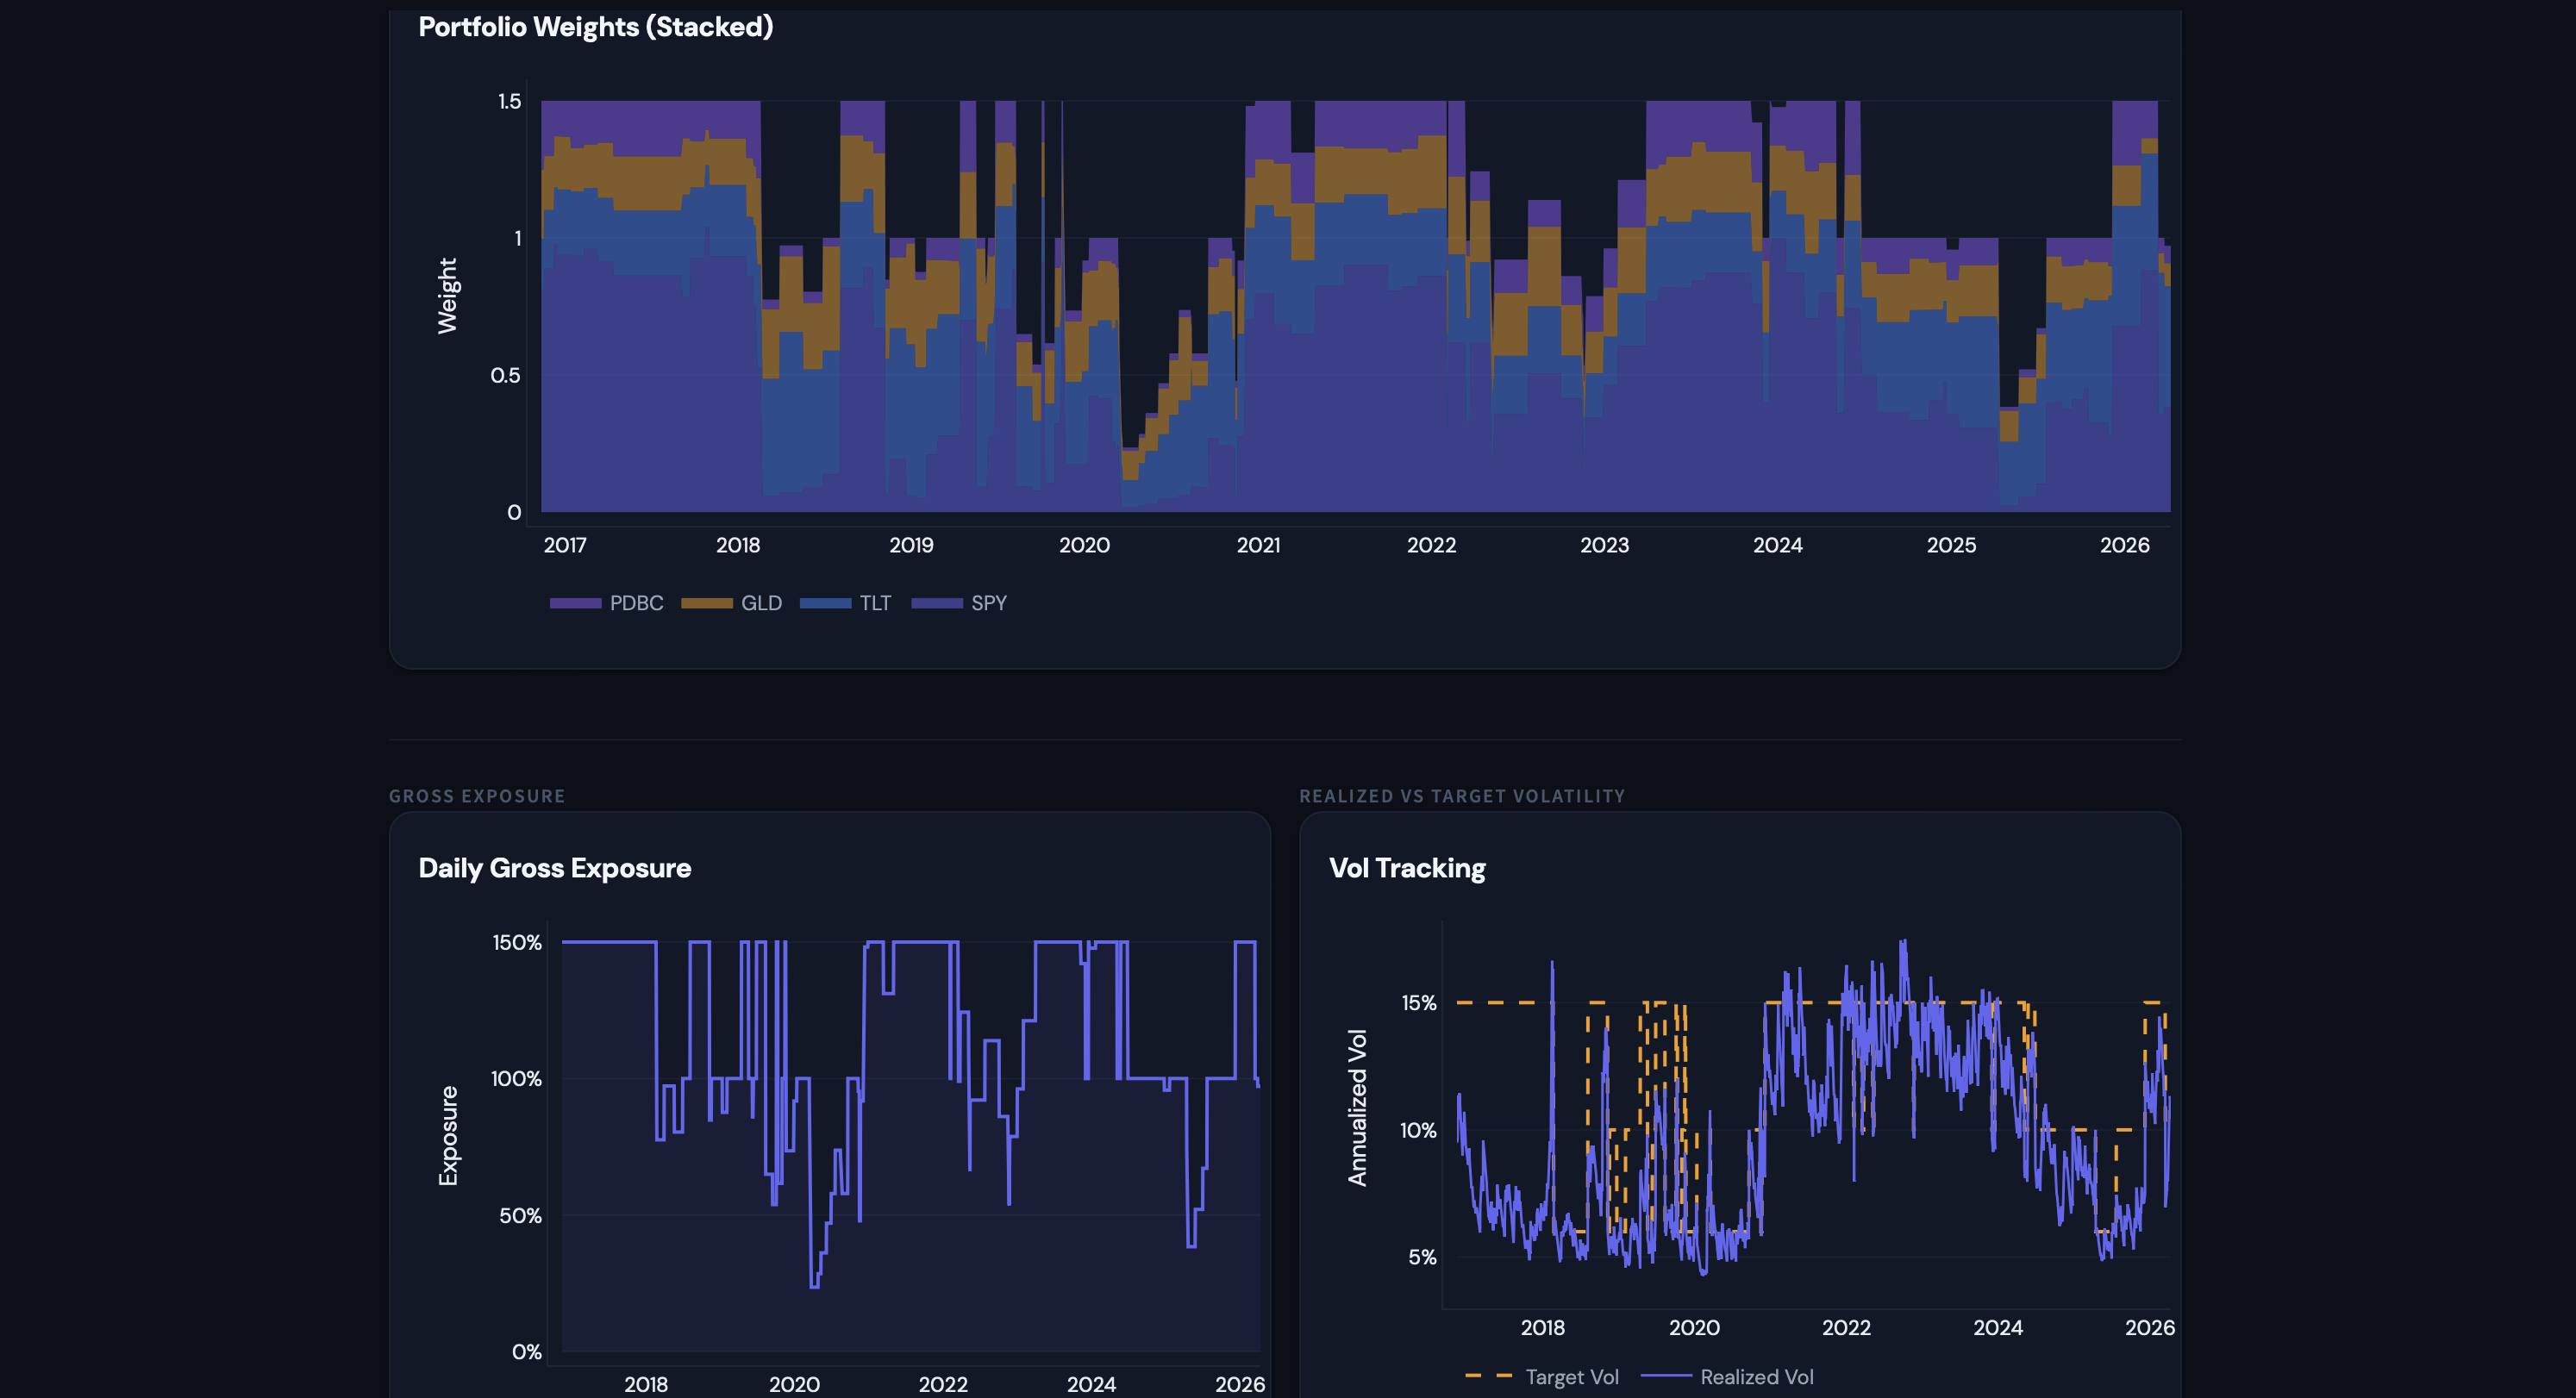Click the 150% label on Exposure axis
2576x1398 pixels.
pos(516,942)
